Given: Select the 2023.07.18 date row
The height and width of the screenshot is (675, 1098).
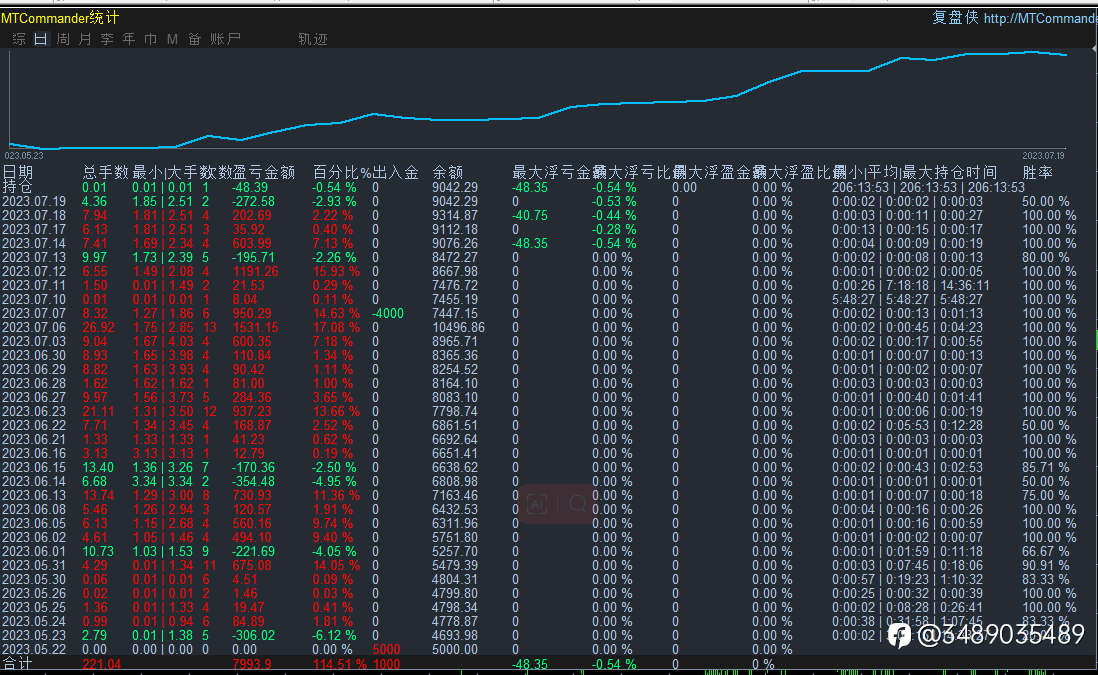Looking at the screenshot, I should coord(34,216).
